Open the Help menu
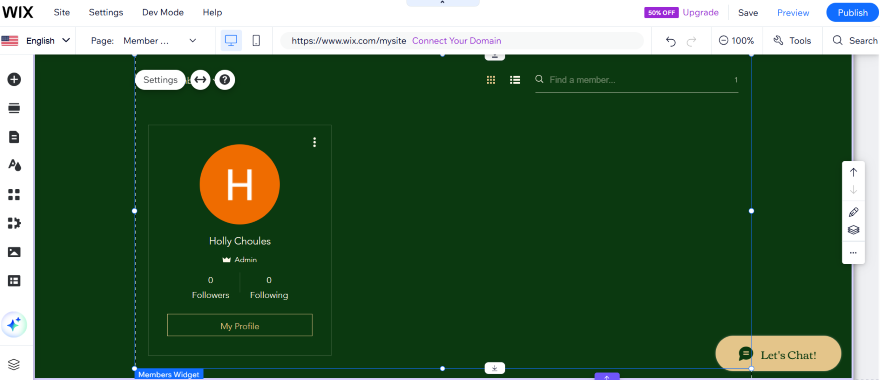Screen dimensions: 880x380 click(212, 12)
